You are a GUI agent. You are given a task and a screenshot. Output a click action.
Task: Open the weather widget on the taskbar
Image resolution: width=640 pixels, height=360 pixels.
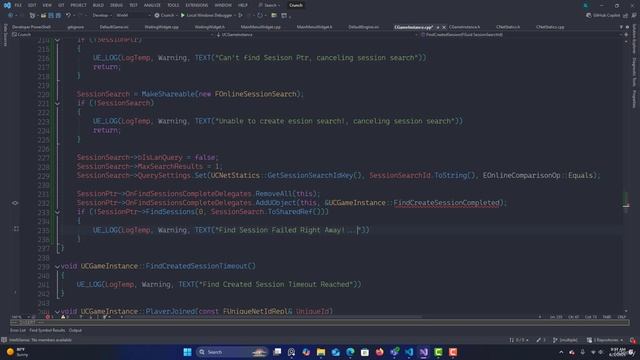18,352
